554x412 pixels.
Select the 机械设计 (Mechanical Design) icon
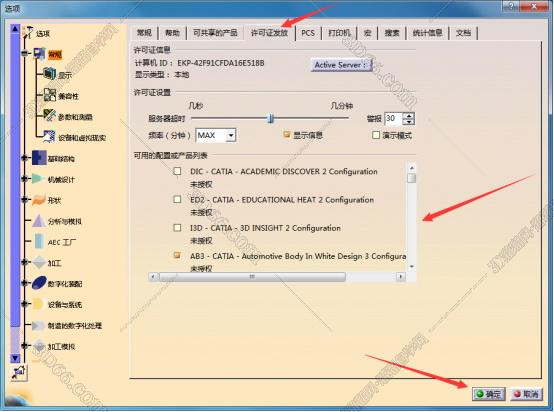39,179
